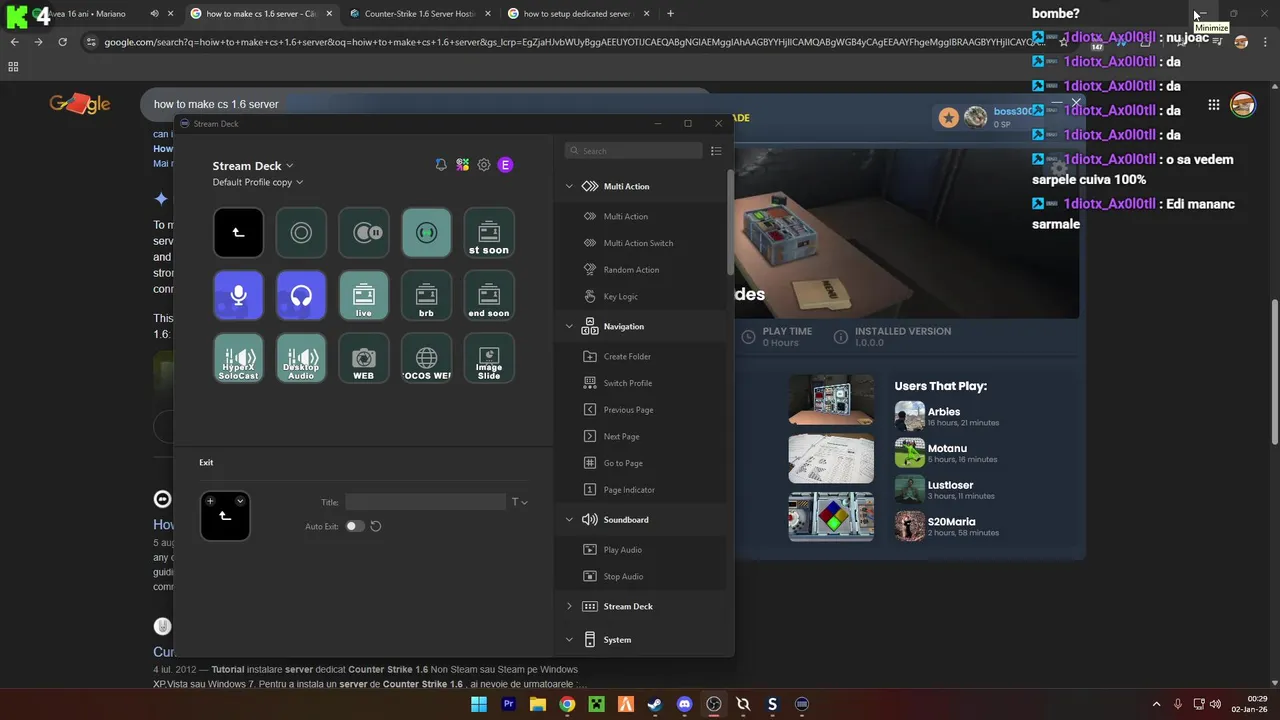This screenshot has height=720, width=1280.
Task: Click the microphone mute key
Action: [x=238, y=296]
